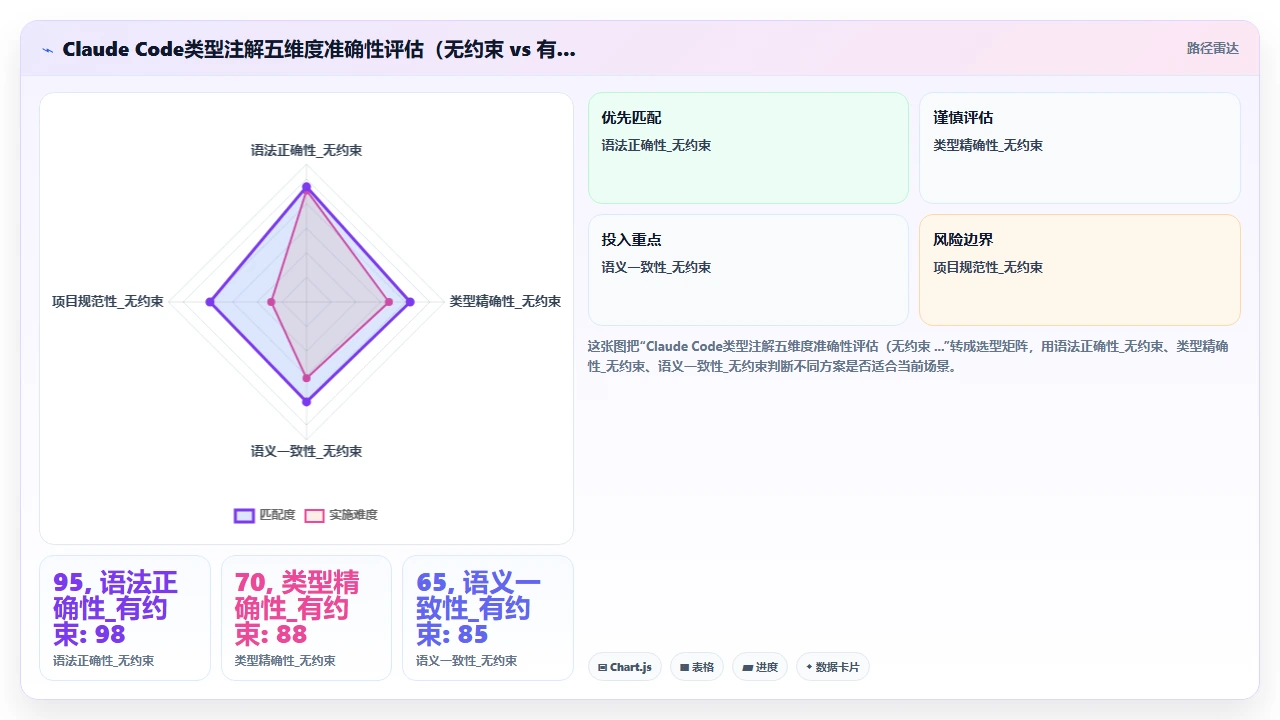Click the 路径雷达 label in header
The image size is (1280, 720).
1212,48
